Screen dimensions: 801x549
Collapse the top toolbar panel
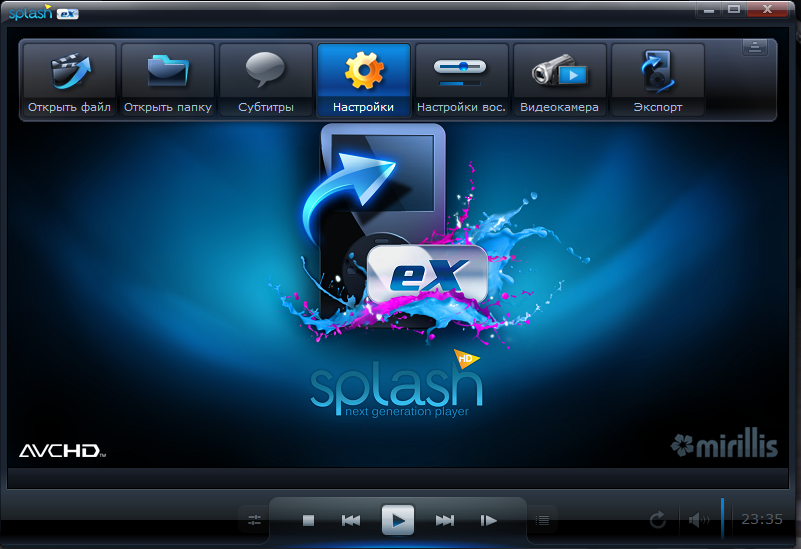point(755,47)
